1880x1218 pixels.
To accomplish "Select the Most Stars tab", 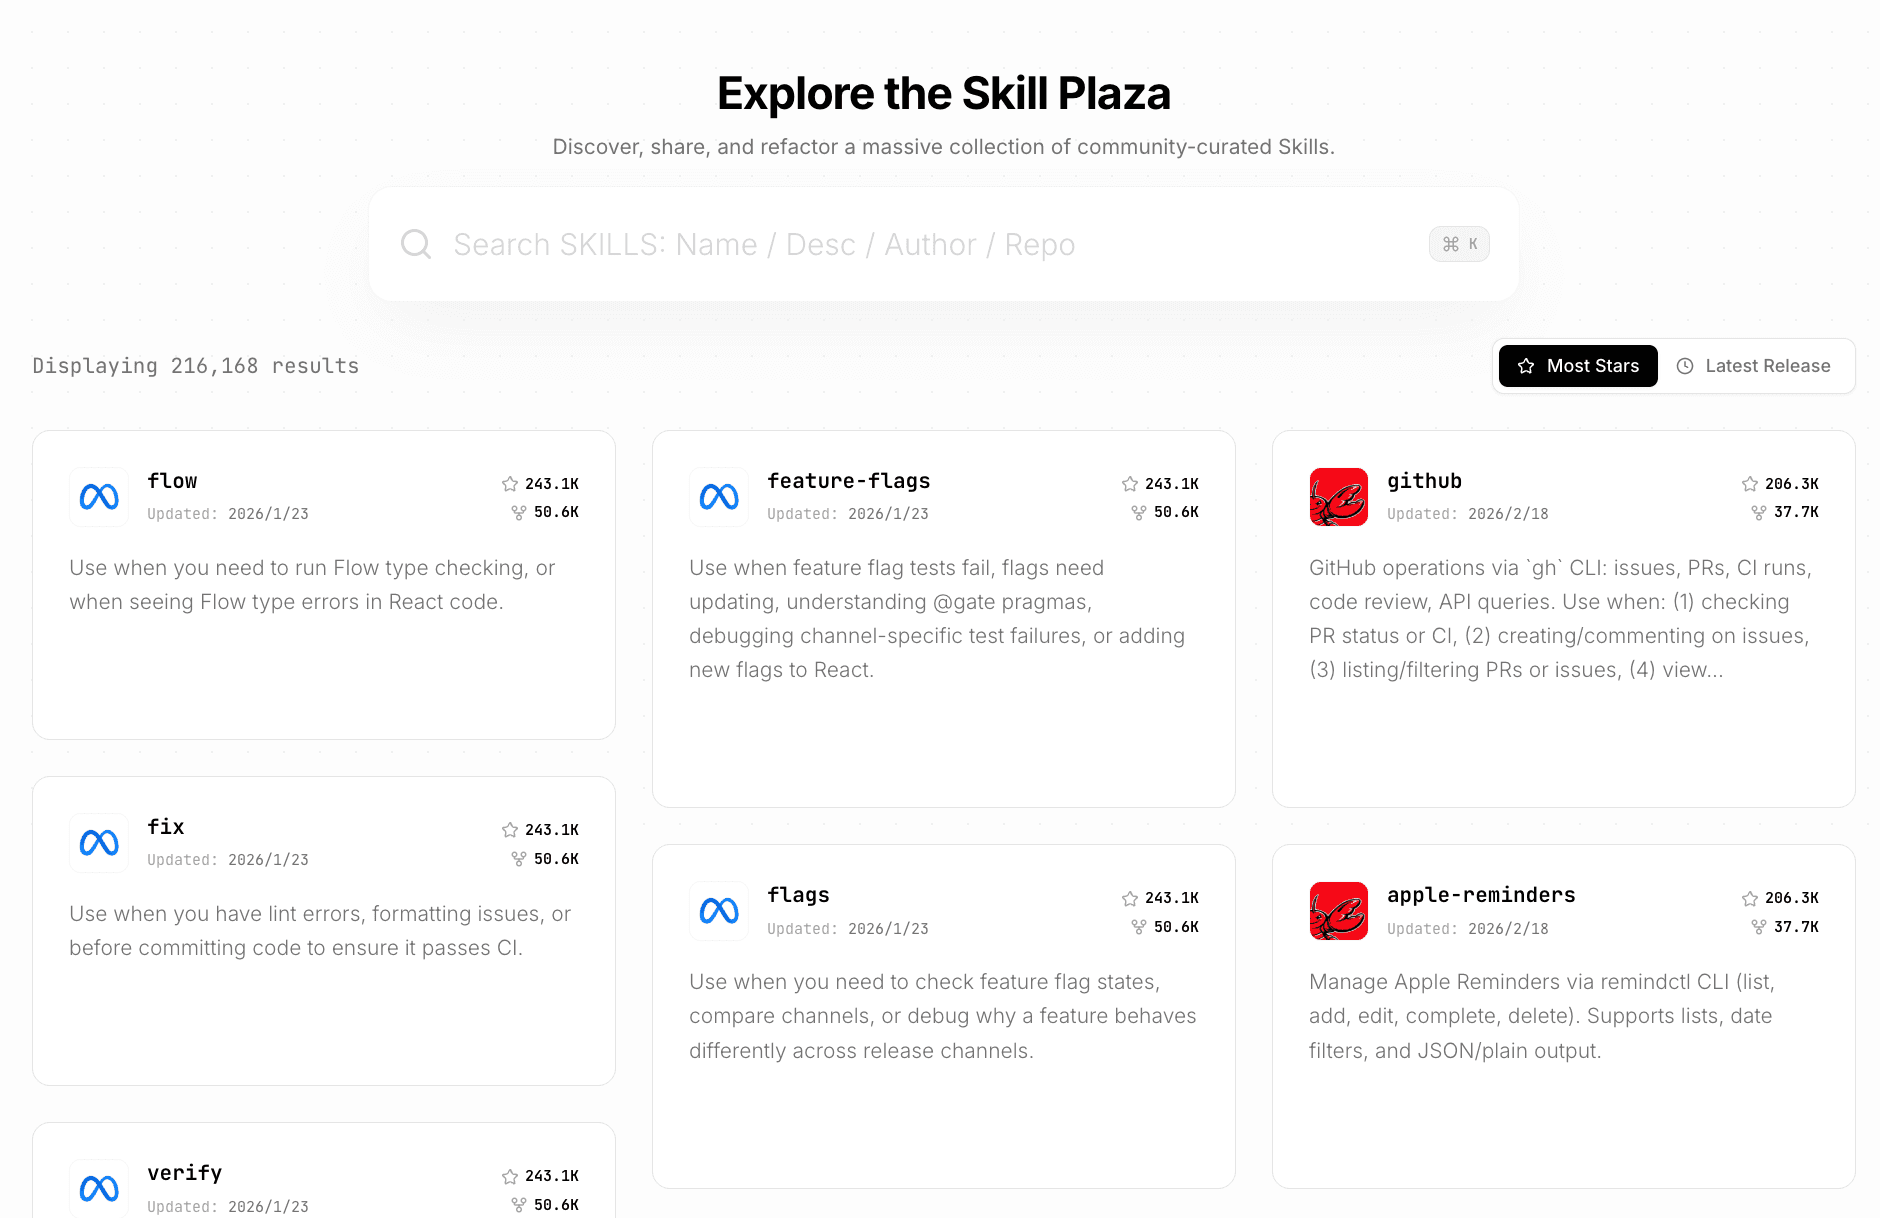I will 1577,366.
